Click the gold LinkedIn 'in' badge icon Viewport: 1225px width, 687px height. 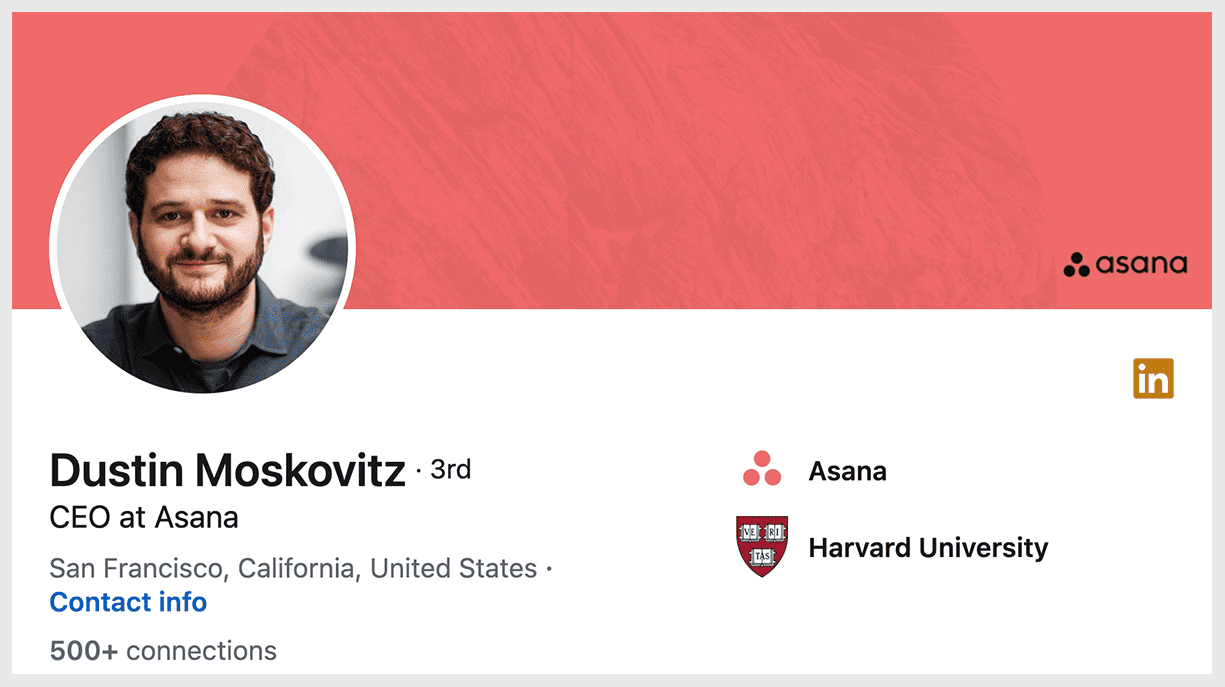pyautogui.click(x=1153, y=378)
